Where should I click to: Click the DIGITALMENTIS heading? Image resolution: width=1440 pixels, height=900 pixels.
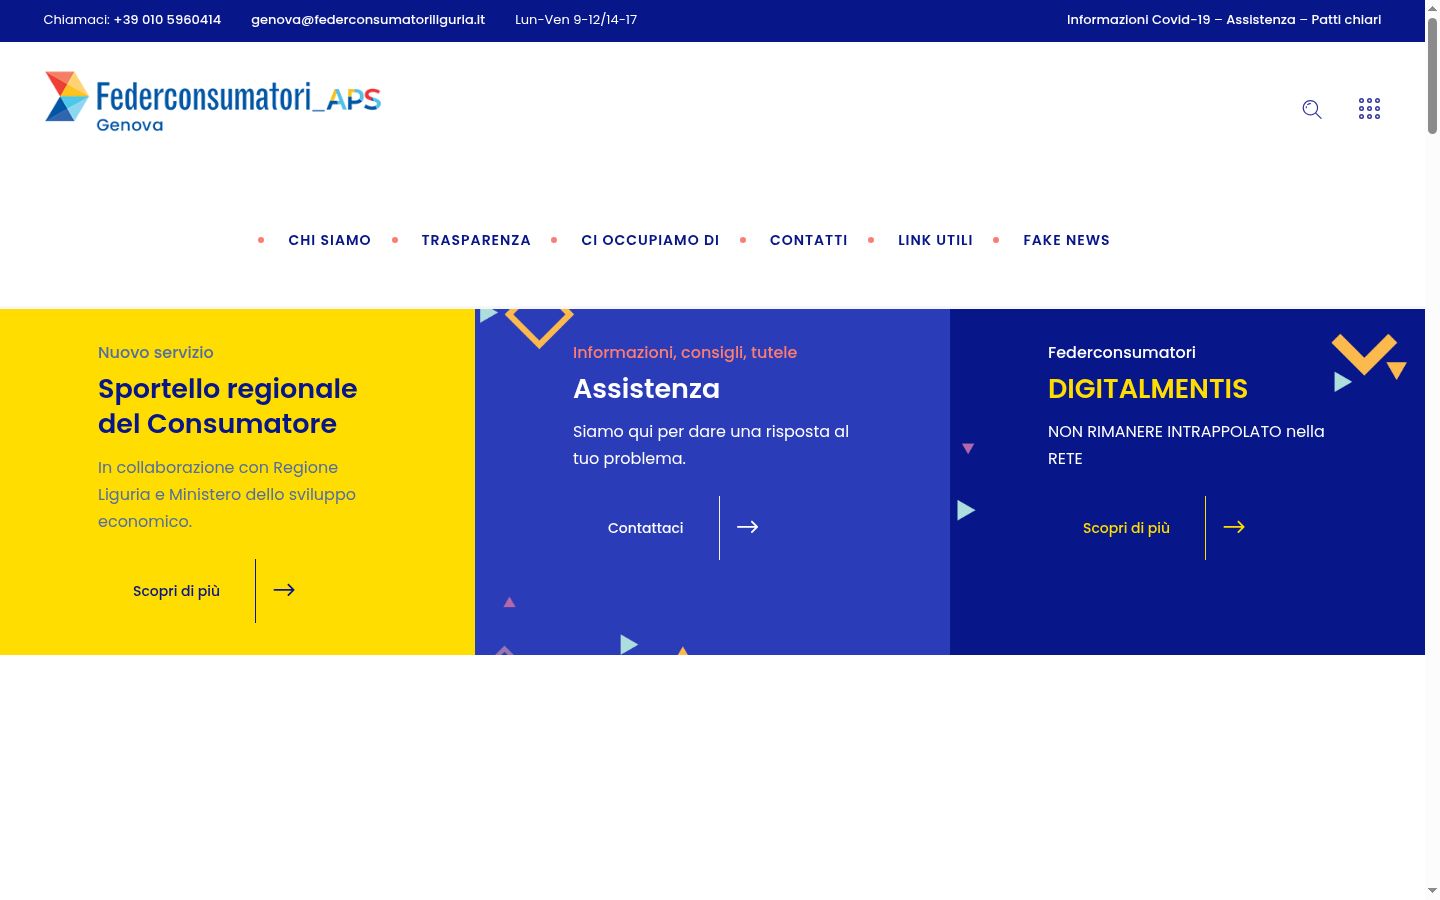coord(1148,389)
